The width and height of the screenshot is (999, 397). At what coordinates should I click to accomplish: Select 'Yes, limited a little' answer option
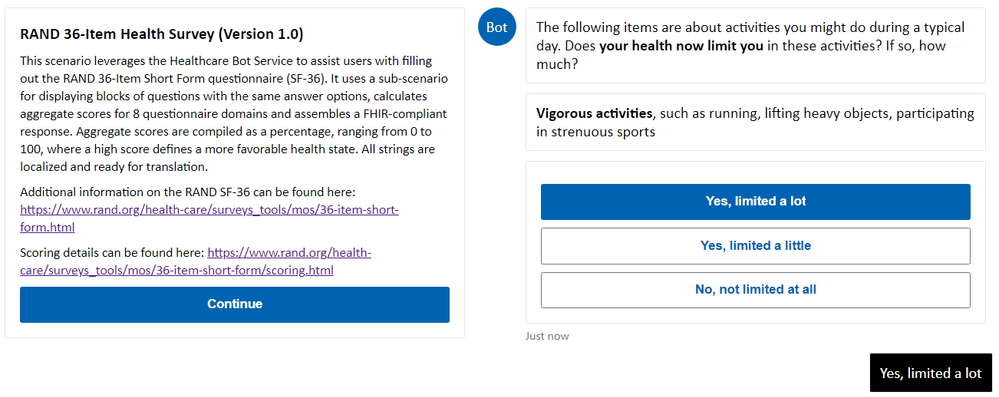(755, 246)
